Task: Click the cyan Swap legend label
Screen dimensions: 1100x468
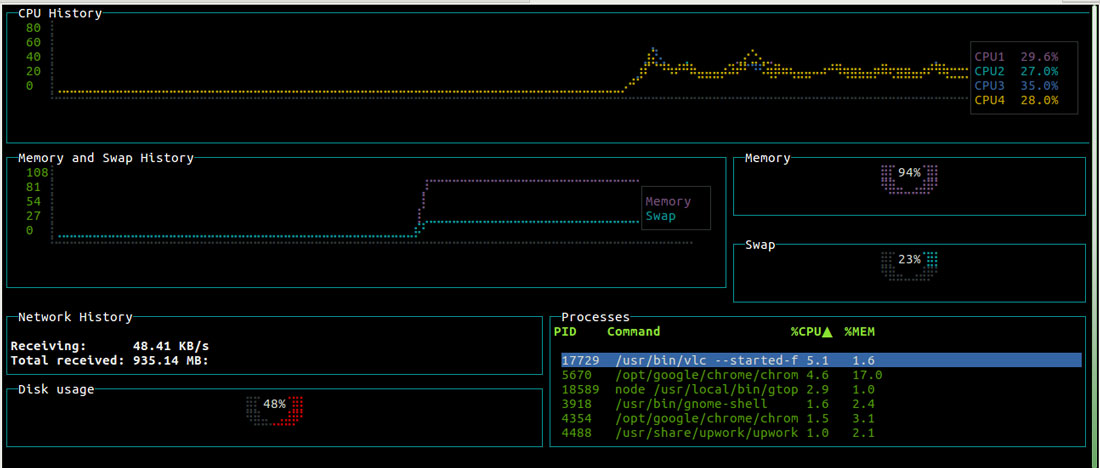Action: pyautogui.click(x=661, y=216)
